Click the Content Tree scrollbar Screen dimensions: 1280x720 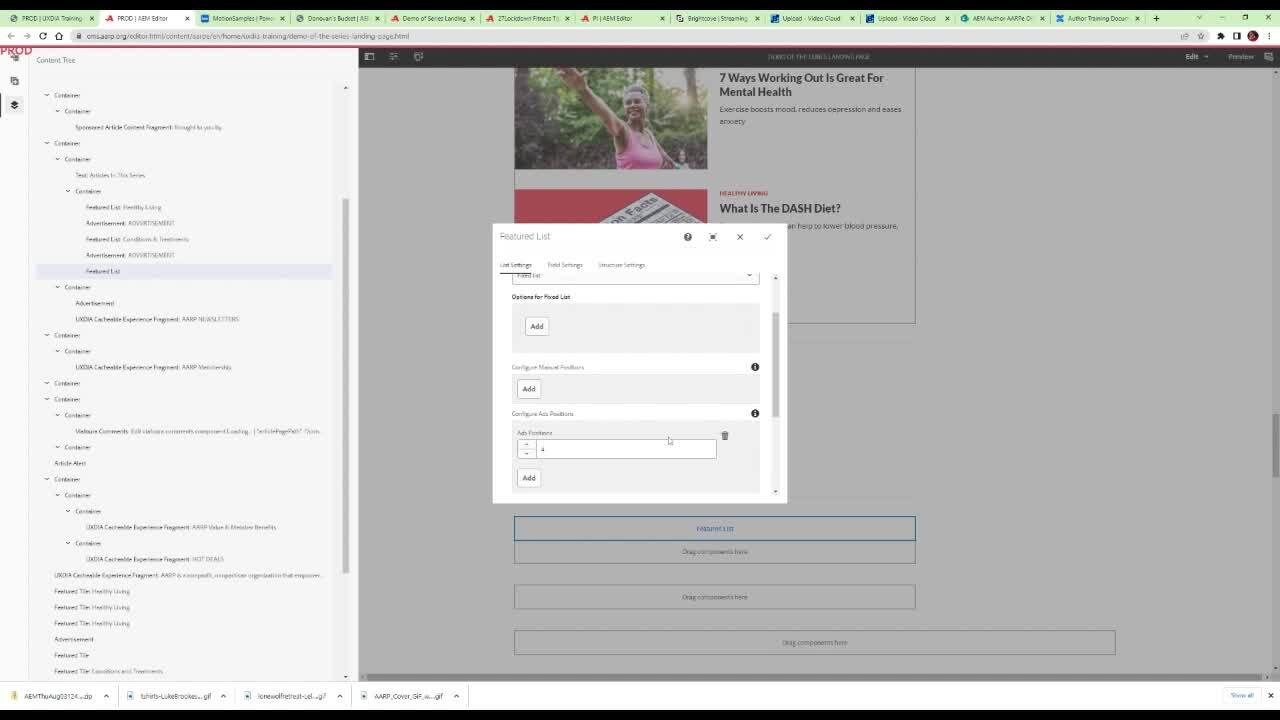346,385
